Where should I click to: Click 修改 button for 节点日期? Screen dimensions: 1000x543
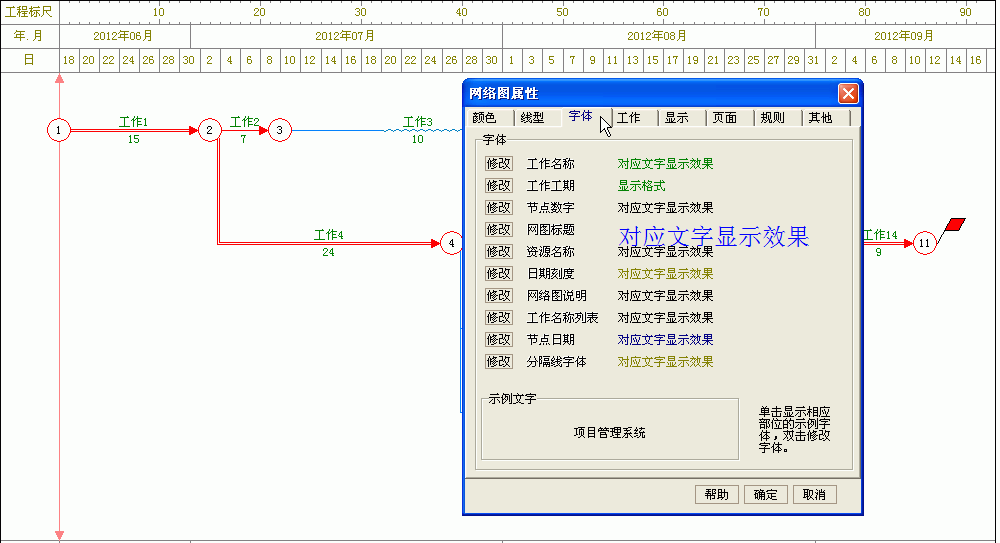pyautogui.click(x=498, y=340)
